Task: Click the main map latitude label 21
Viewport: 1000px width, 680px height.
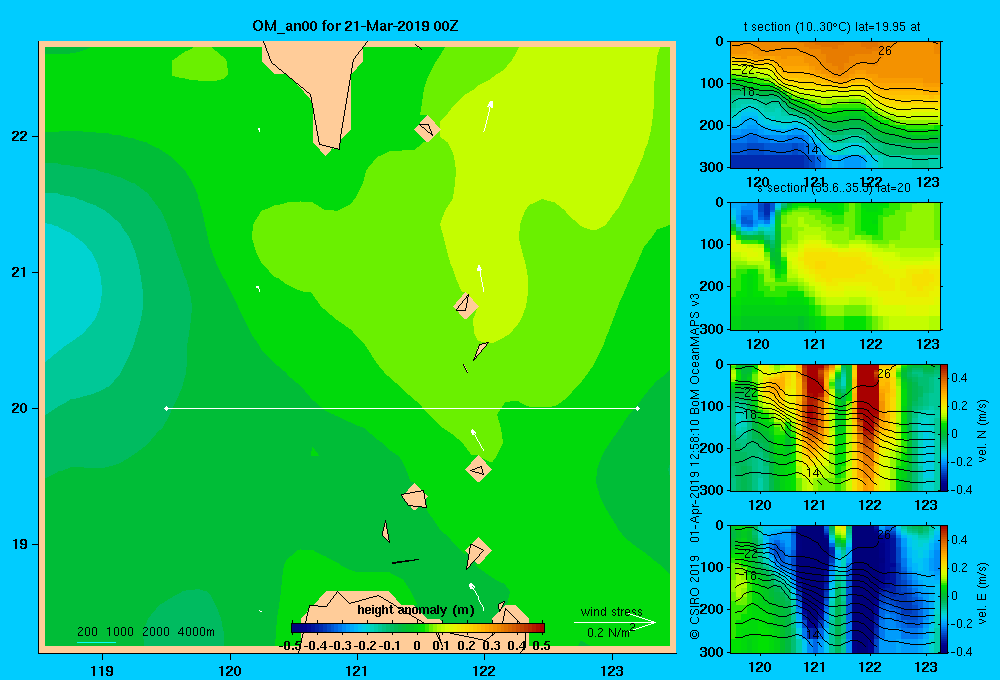Action: [20, 272]
